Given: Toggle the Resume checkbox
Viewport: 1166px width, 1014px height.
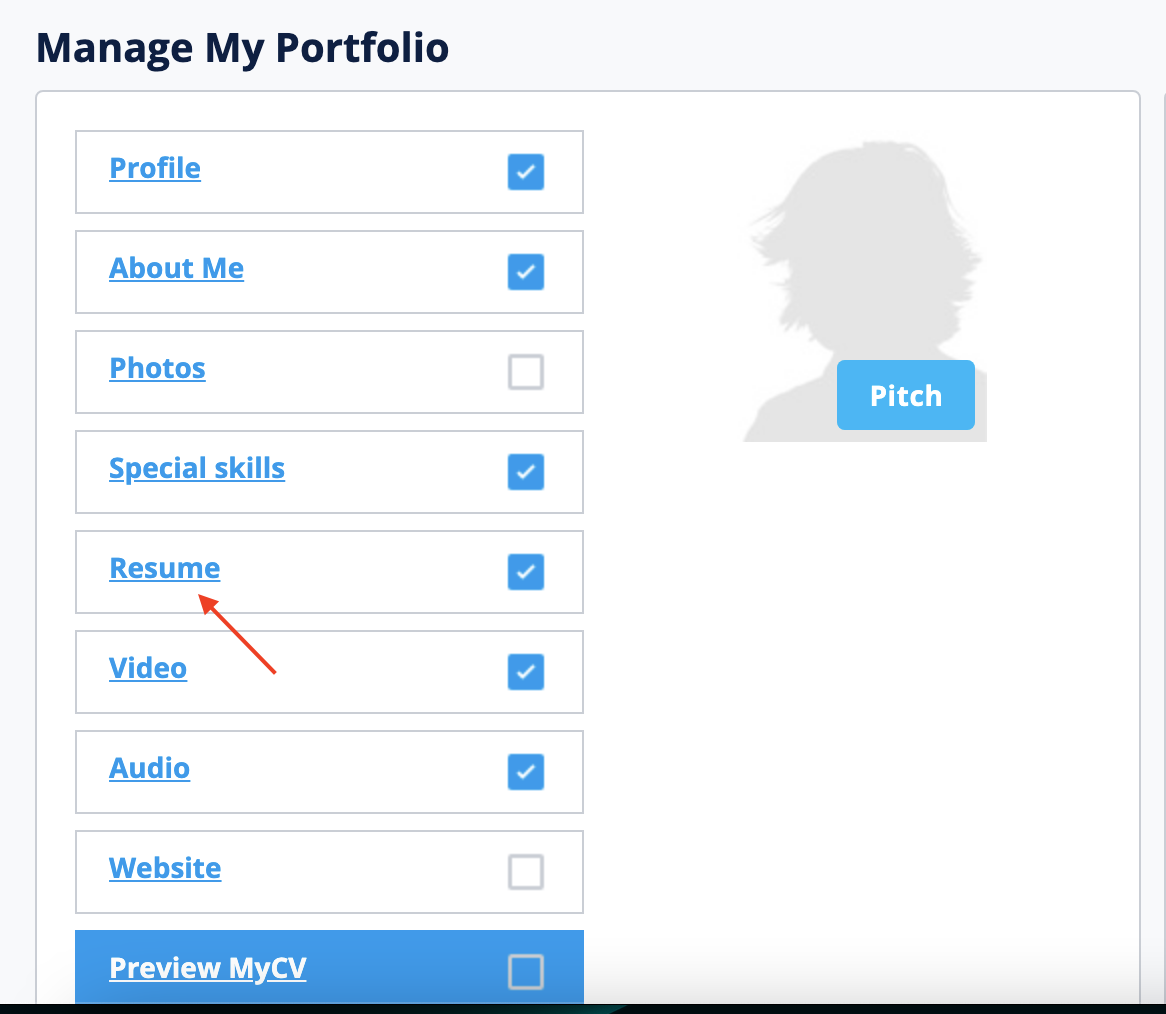Looking at the screenshot, I should pyautogui.click(x=526, y=572).
